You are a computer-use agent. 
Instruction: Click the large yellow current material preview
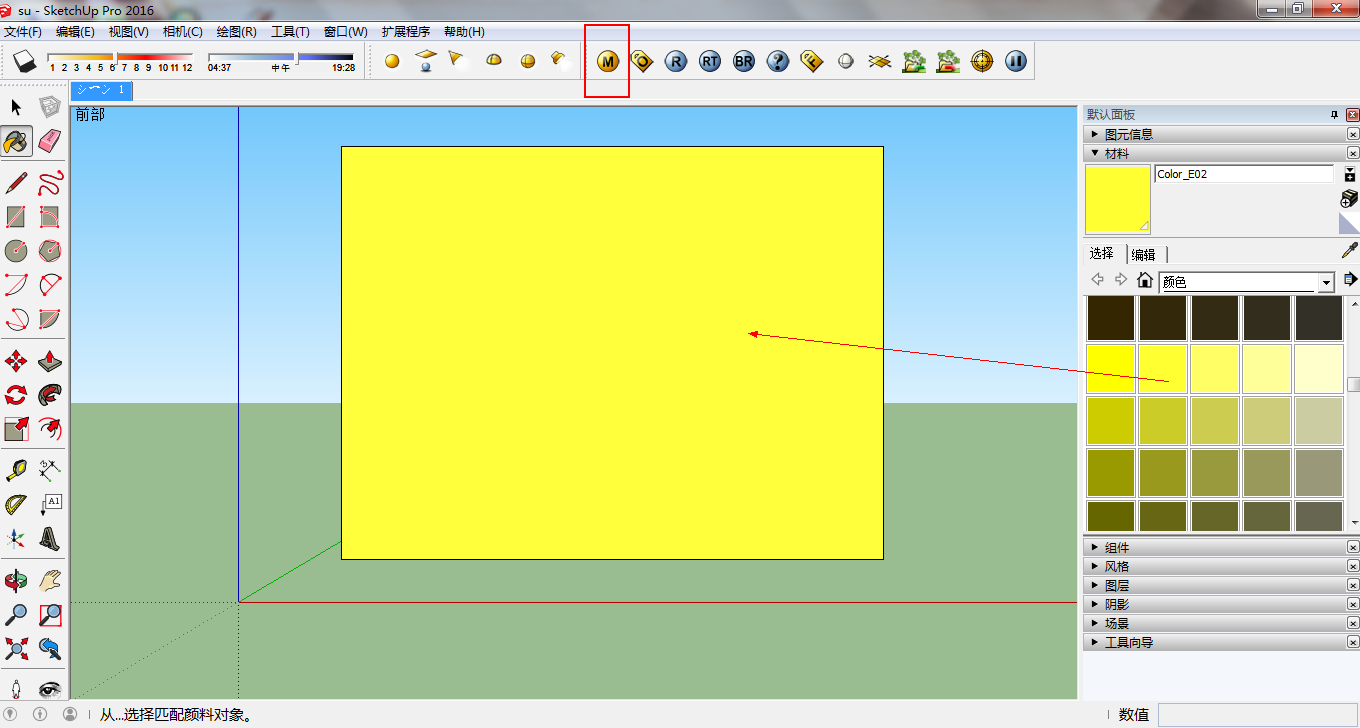(x=1118, y=199)
